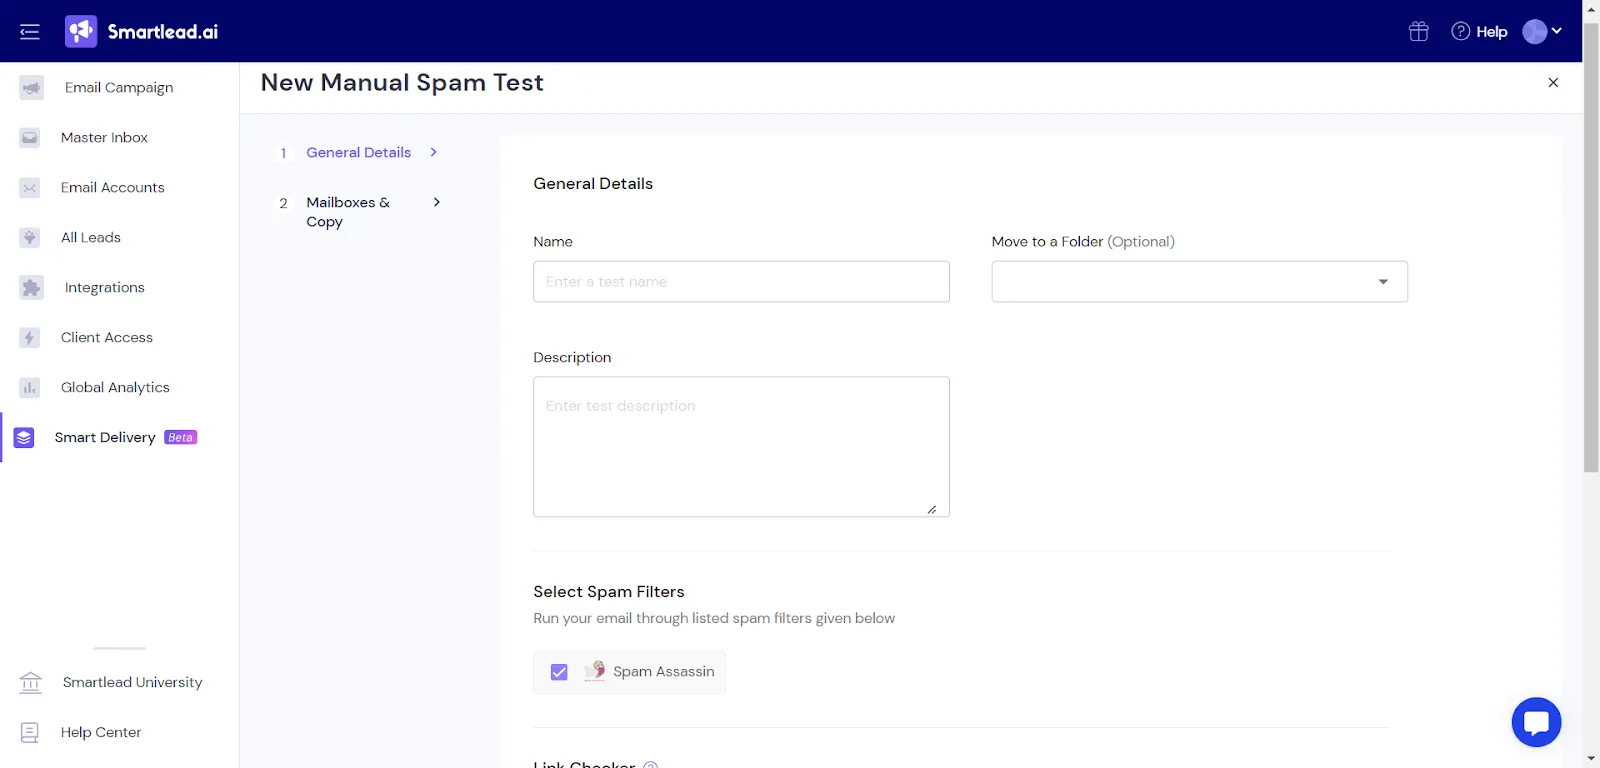Open Master Inbox from sidebar

104,138
